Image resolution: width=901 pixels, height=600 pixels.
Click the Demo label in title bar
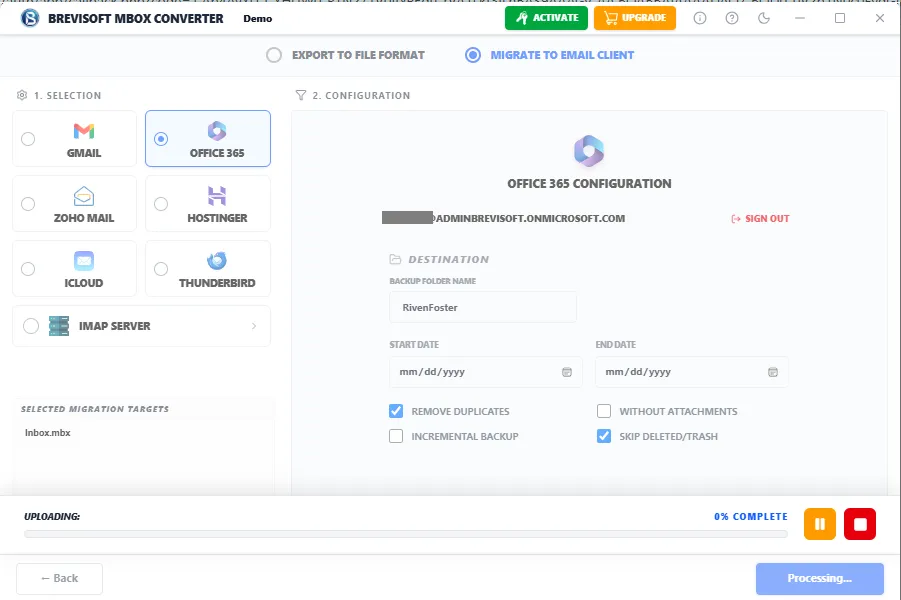tap(257, 18)
